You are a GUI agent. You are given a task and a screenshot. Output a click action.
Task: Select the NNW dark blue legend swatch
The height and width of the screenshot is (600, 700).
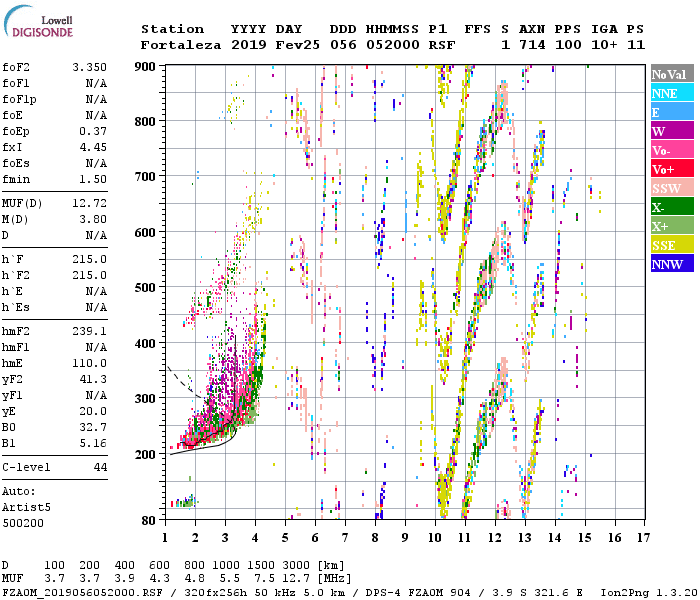tap(672, 264)
